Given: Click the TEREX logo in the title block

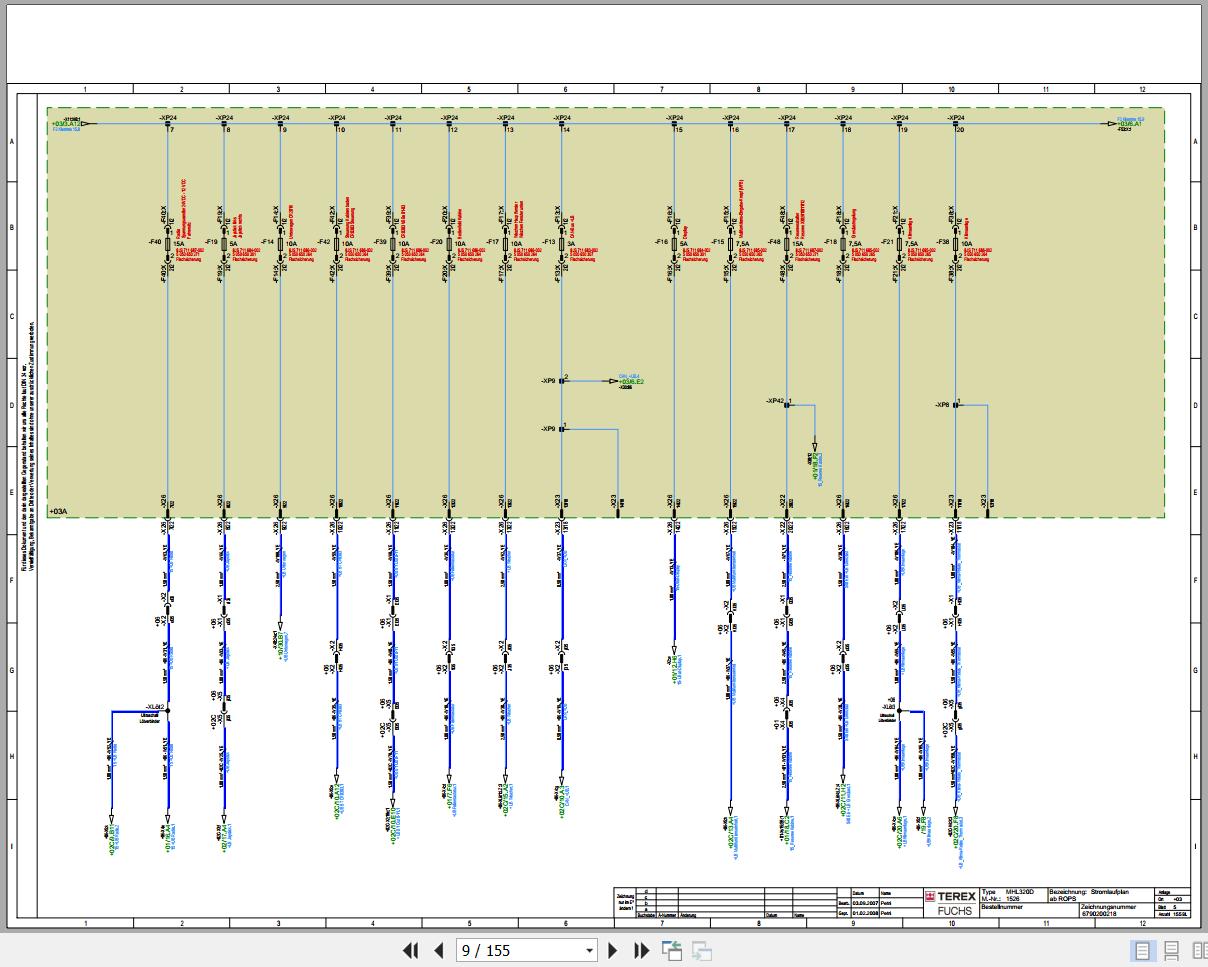Looking at the screenshot, I should coord(950,897).
